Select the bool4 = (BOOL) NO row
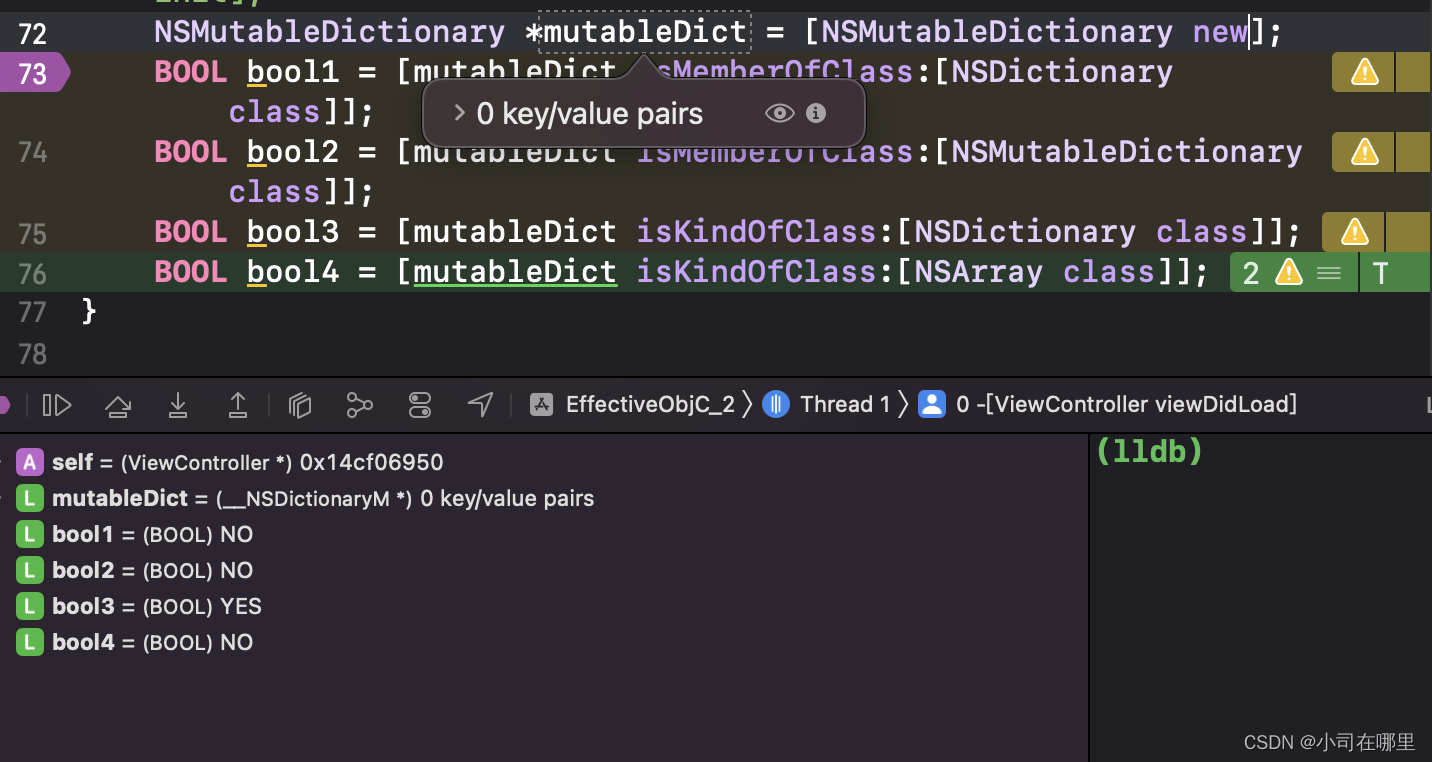Viewport: 1432px width, 762px height. click(x=543, y=642)
